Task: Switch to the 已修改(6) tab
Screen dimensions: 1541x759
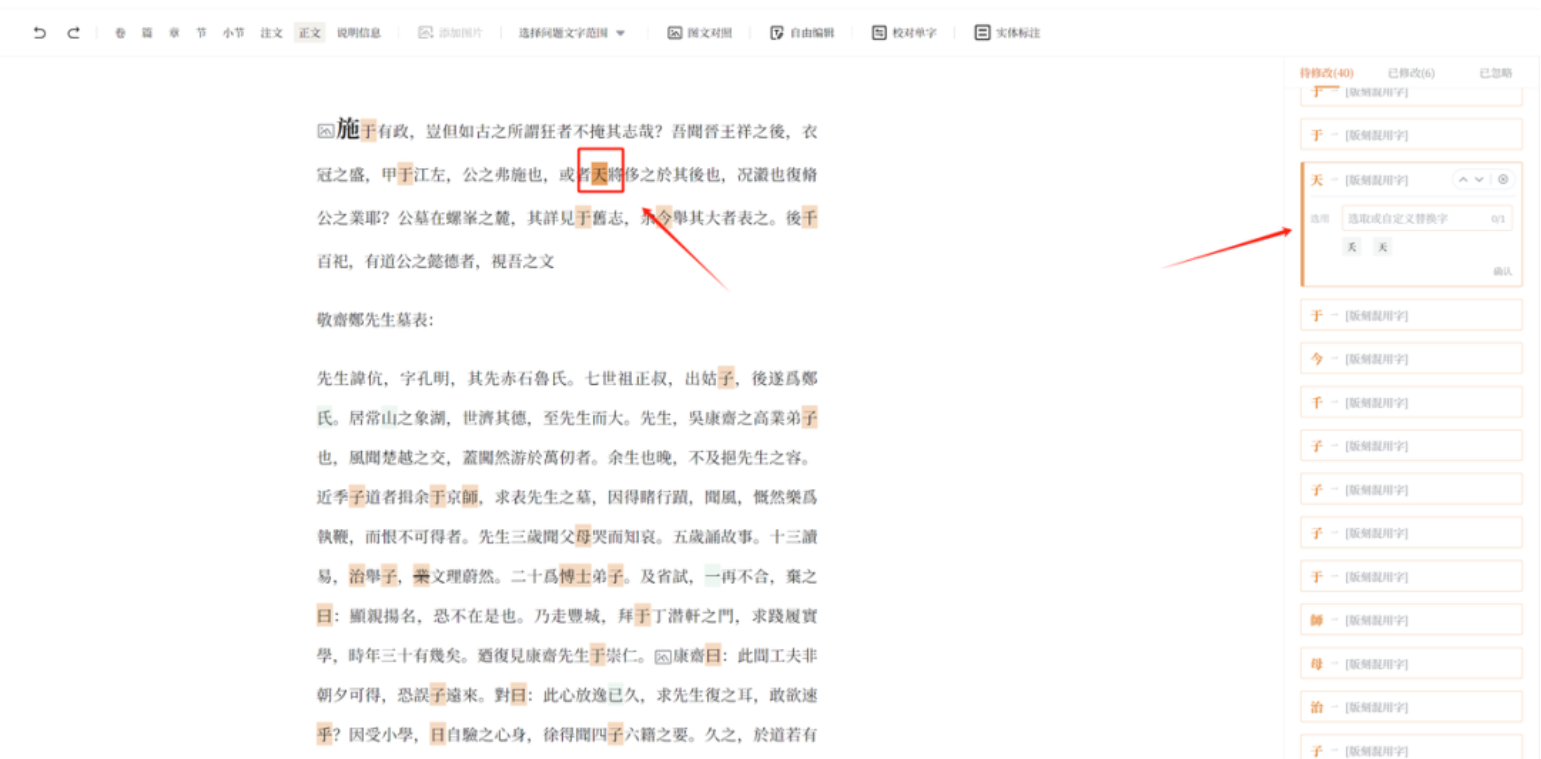Action: (x=1411, y=73)
